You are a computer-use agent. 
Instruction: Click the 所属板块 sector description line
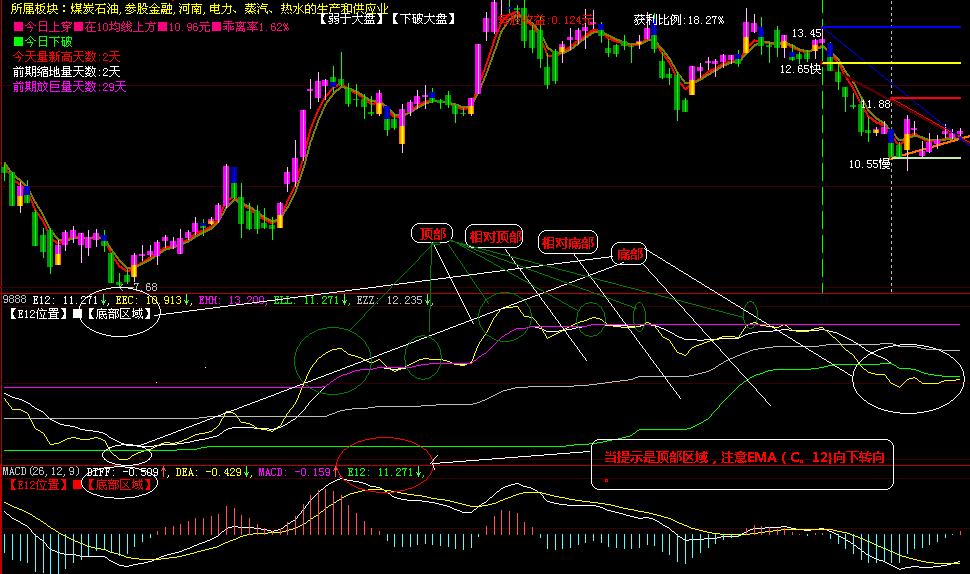click(x=200, y=9)
